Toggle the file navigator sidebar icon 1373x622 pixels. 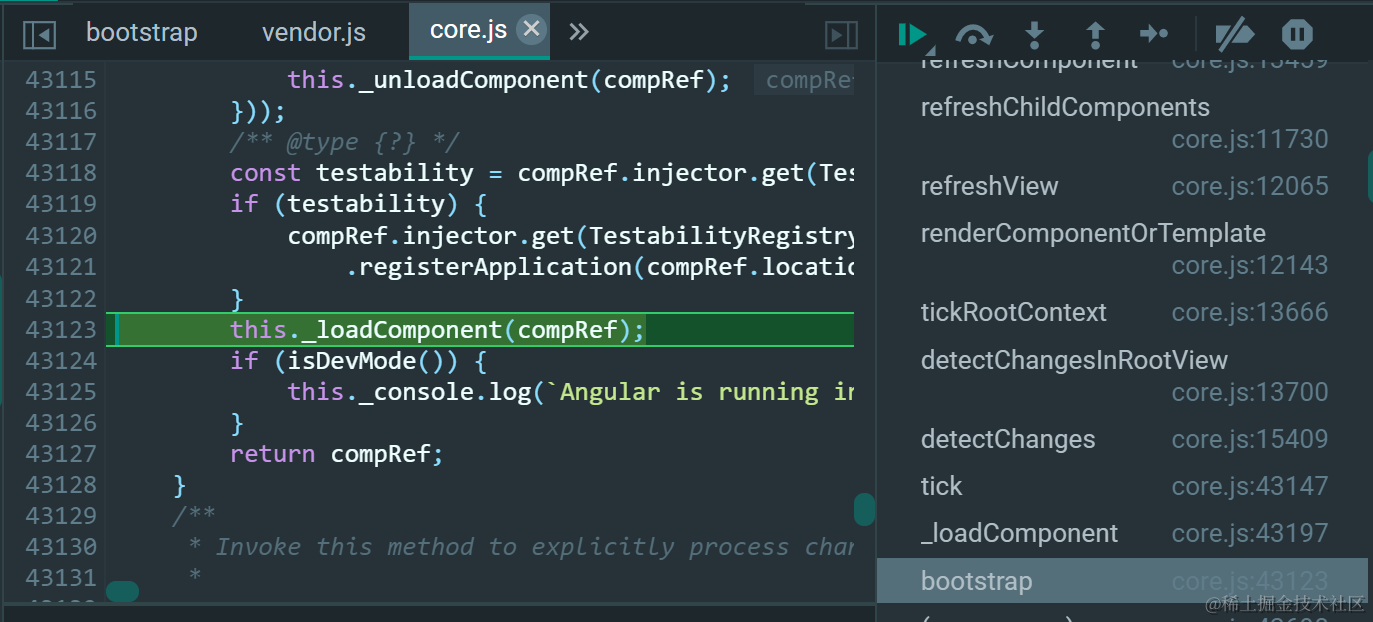(x=39, y=35)
